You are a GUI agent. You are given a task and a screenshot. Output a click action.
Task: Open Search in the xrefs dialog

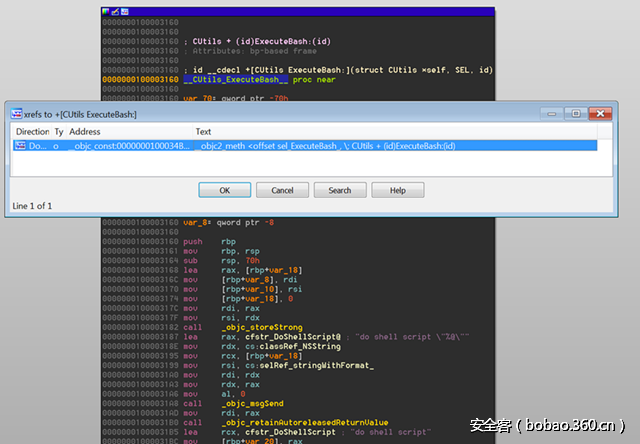point(340,190)
